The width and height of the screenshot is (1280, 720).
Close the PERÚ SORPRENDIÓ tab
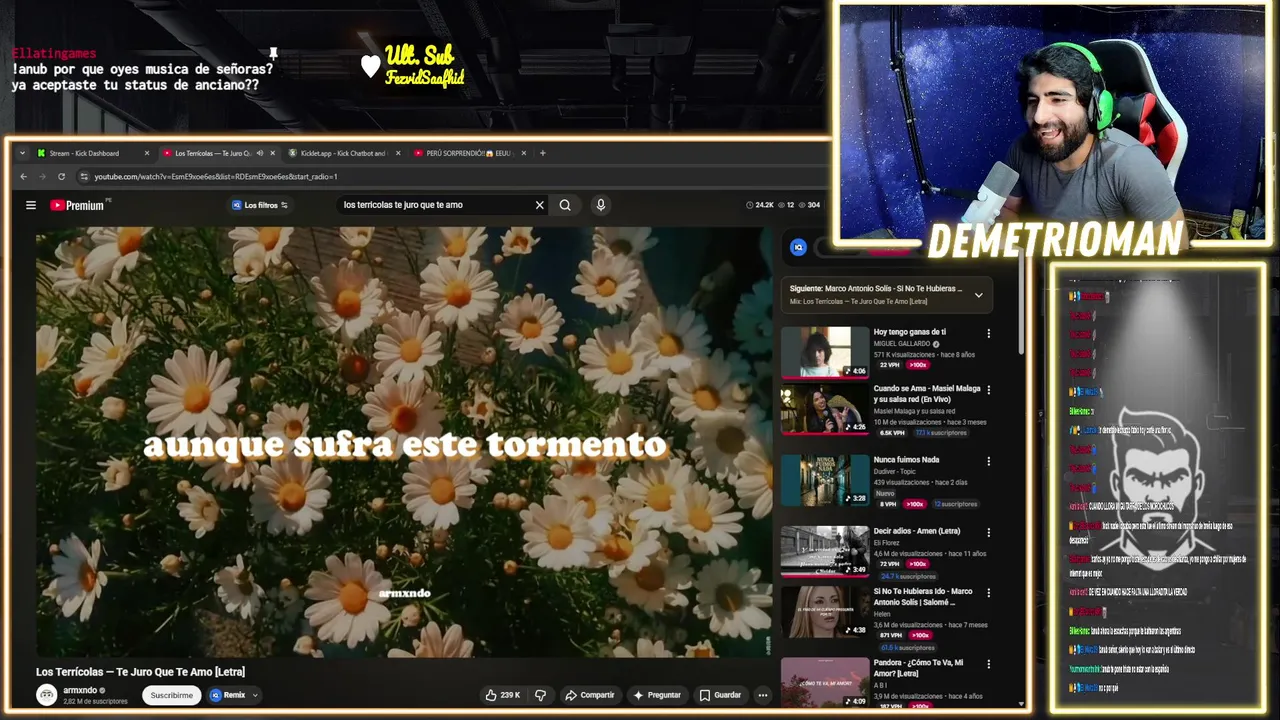pos(524,153)
